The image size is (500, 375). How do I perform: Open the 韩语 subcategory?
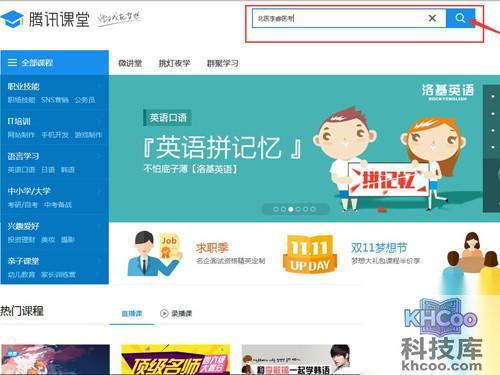coord(68,170)
